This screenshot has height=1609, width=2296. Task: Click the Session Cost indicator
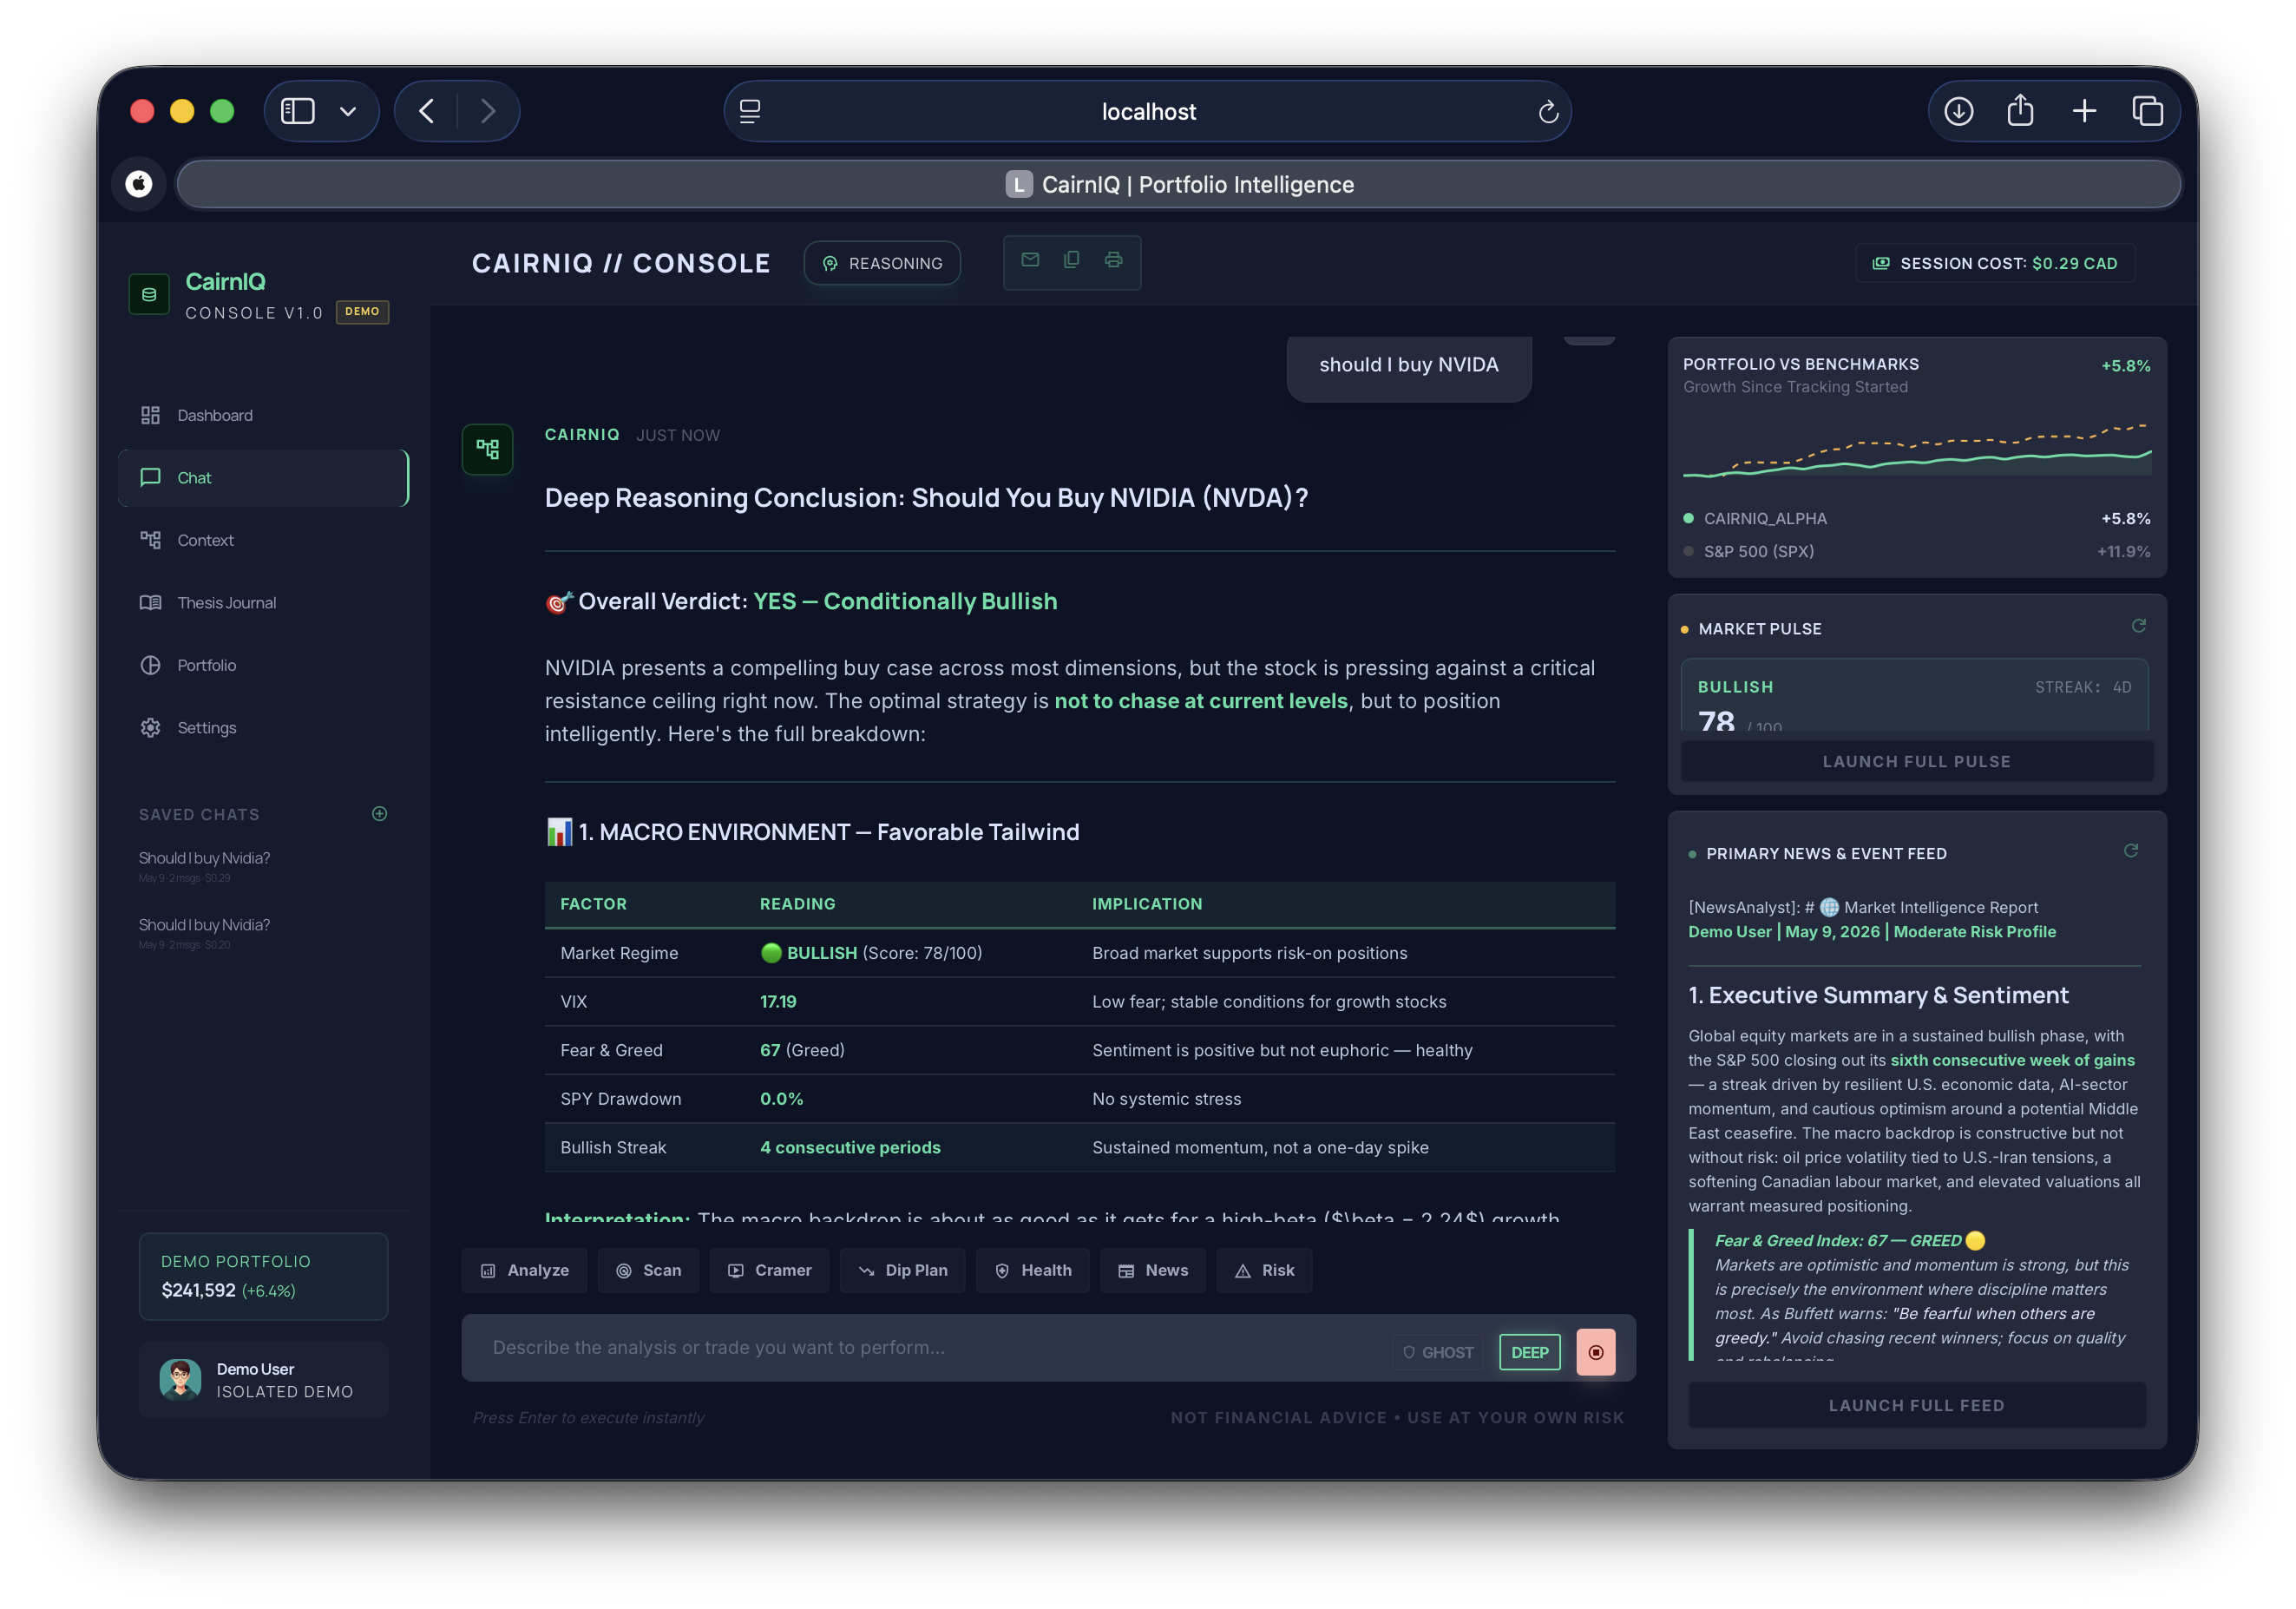tap(1995, 263)
